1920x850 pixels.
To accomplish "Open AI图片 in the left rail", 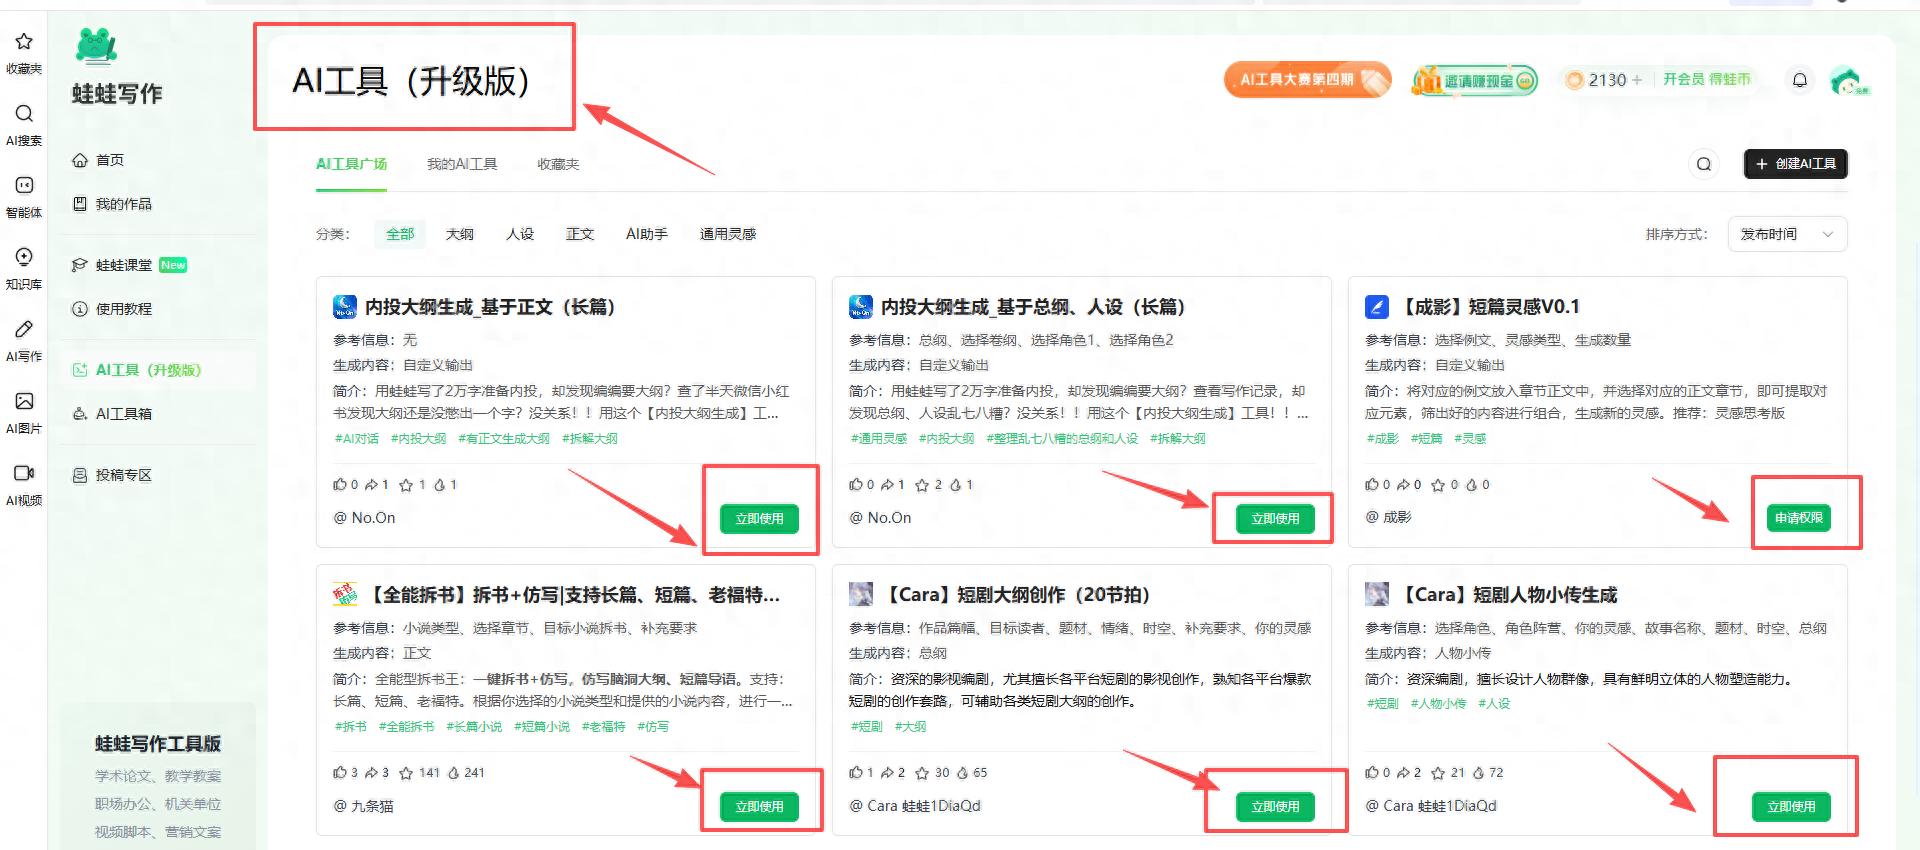I will click(x=24, y=412).
